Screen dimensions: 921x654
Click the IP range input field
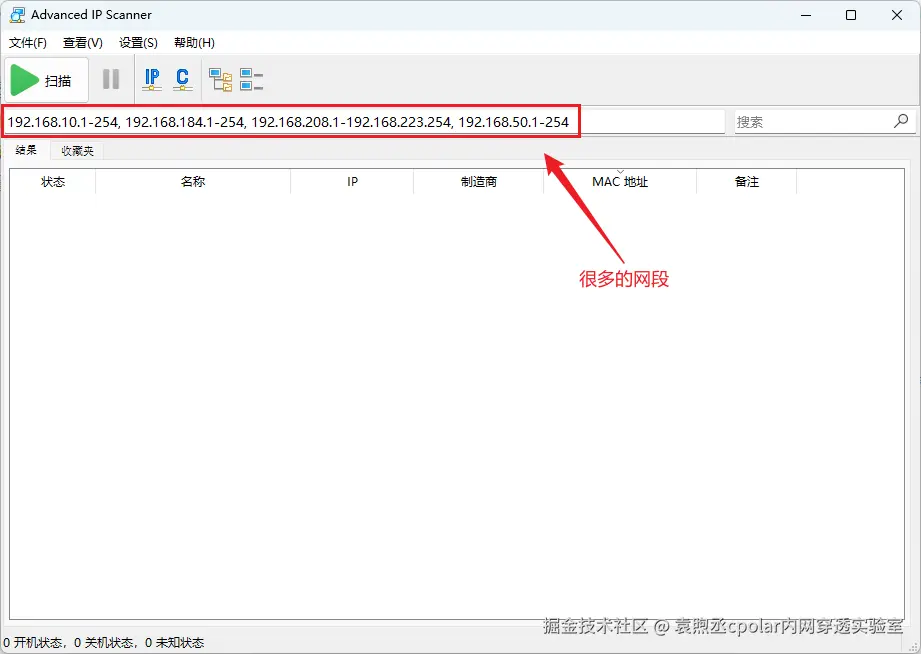click(x=364, y=122)
